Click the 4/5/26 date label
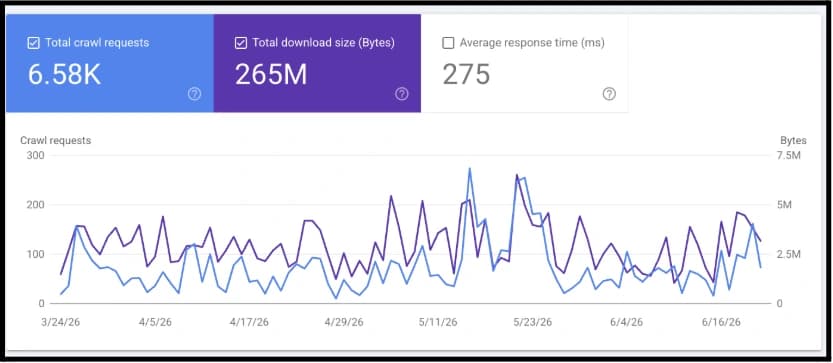The height and width of the screenshot is (363, 833). tap(155, 322)
